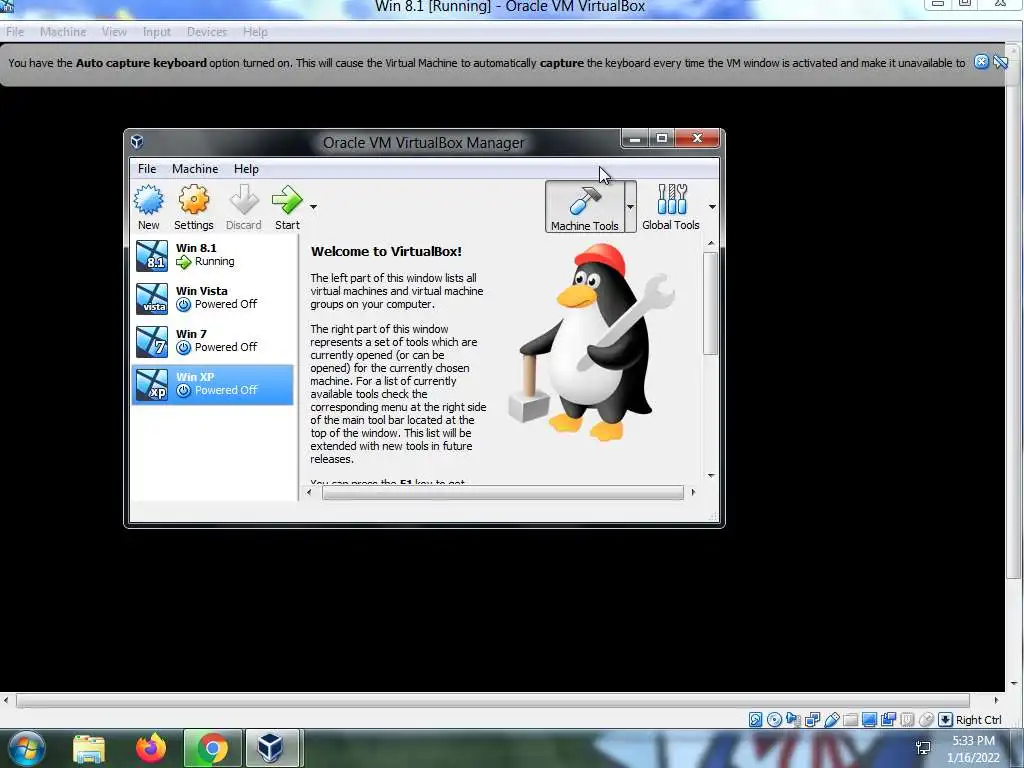Click the VirtualBox cube title bar icon
1024x768 pixels.
tap(137, 142)
